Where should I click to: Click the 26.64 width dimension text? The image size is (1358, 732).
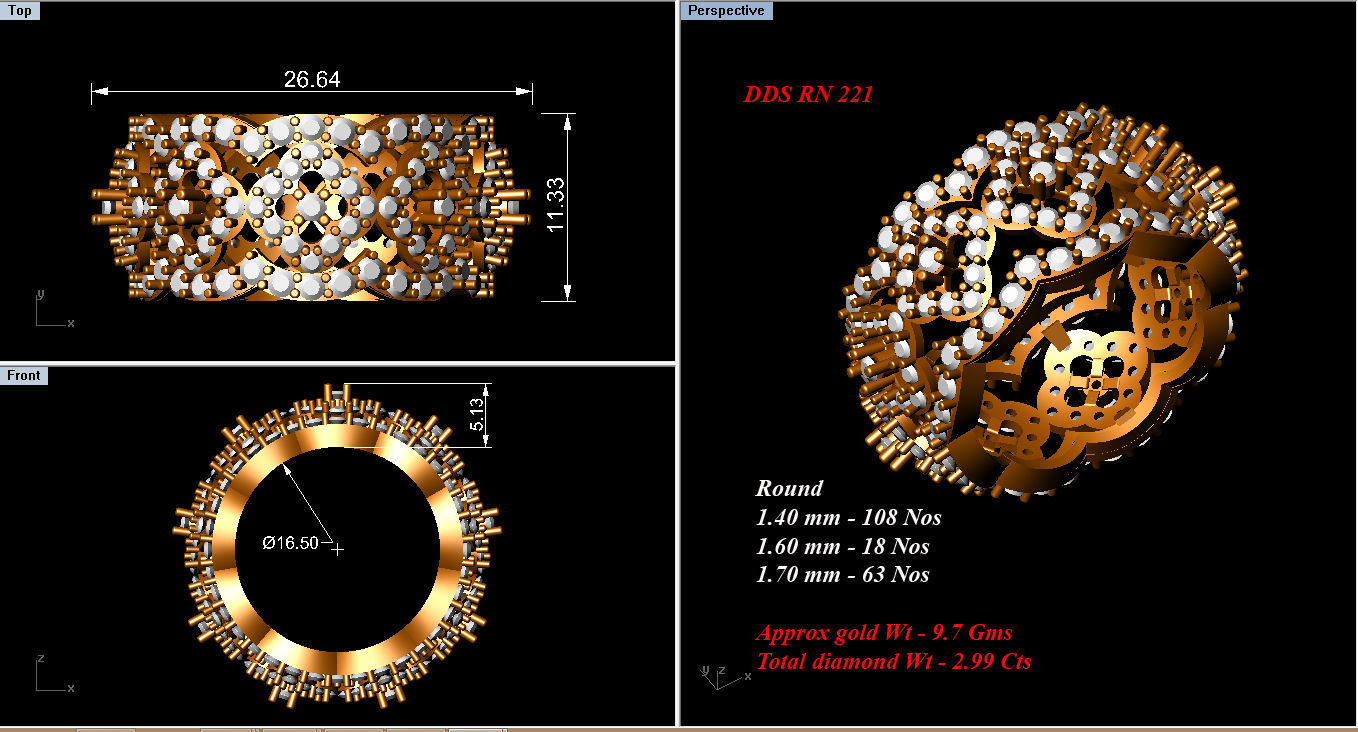click(312, 80)
